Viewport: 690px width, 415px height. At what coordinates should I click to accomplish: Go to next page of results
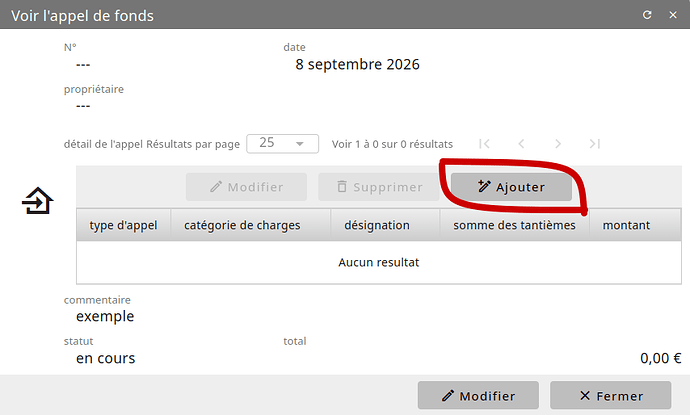tap(558, 143)
